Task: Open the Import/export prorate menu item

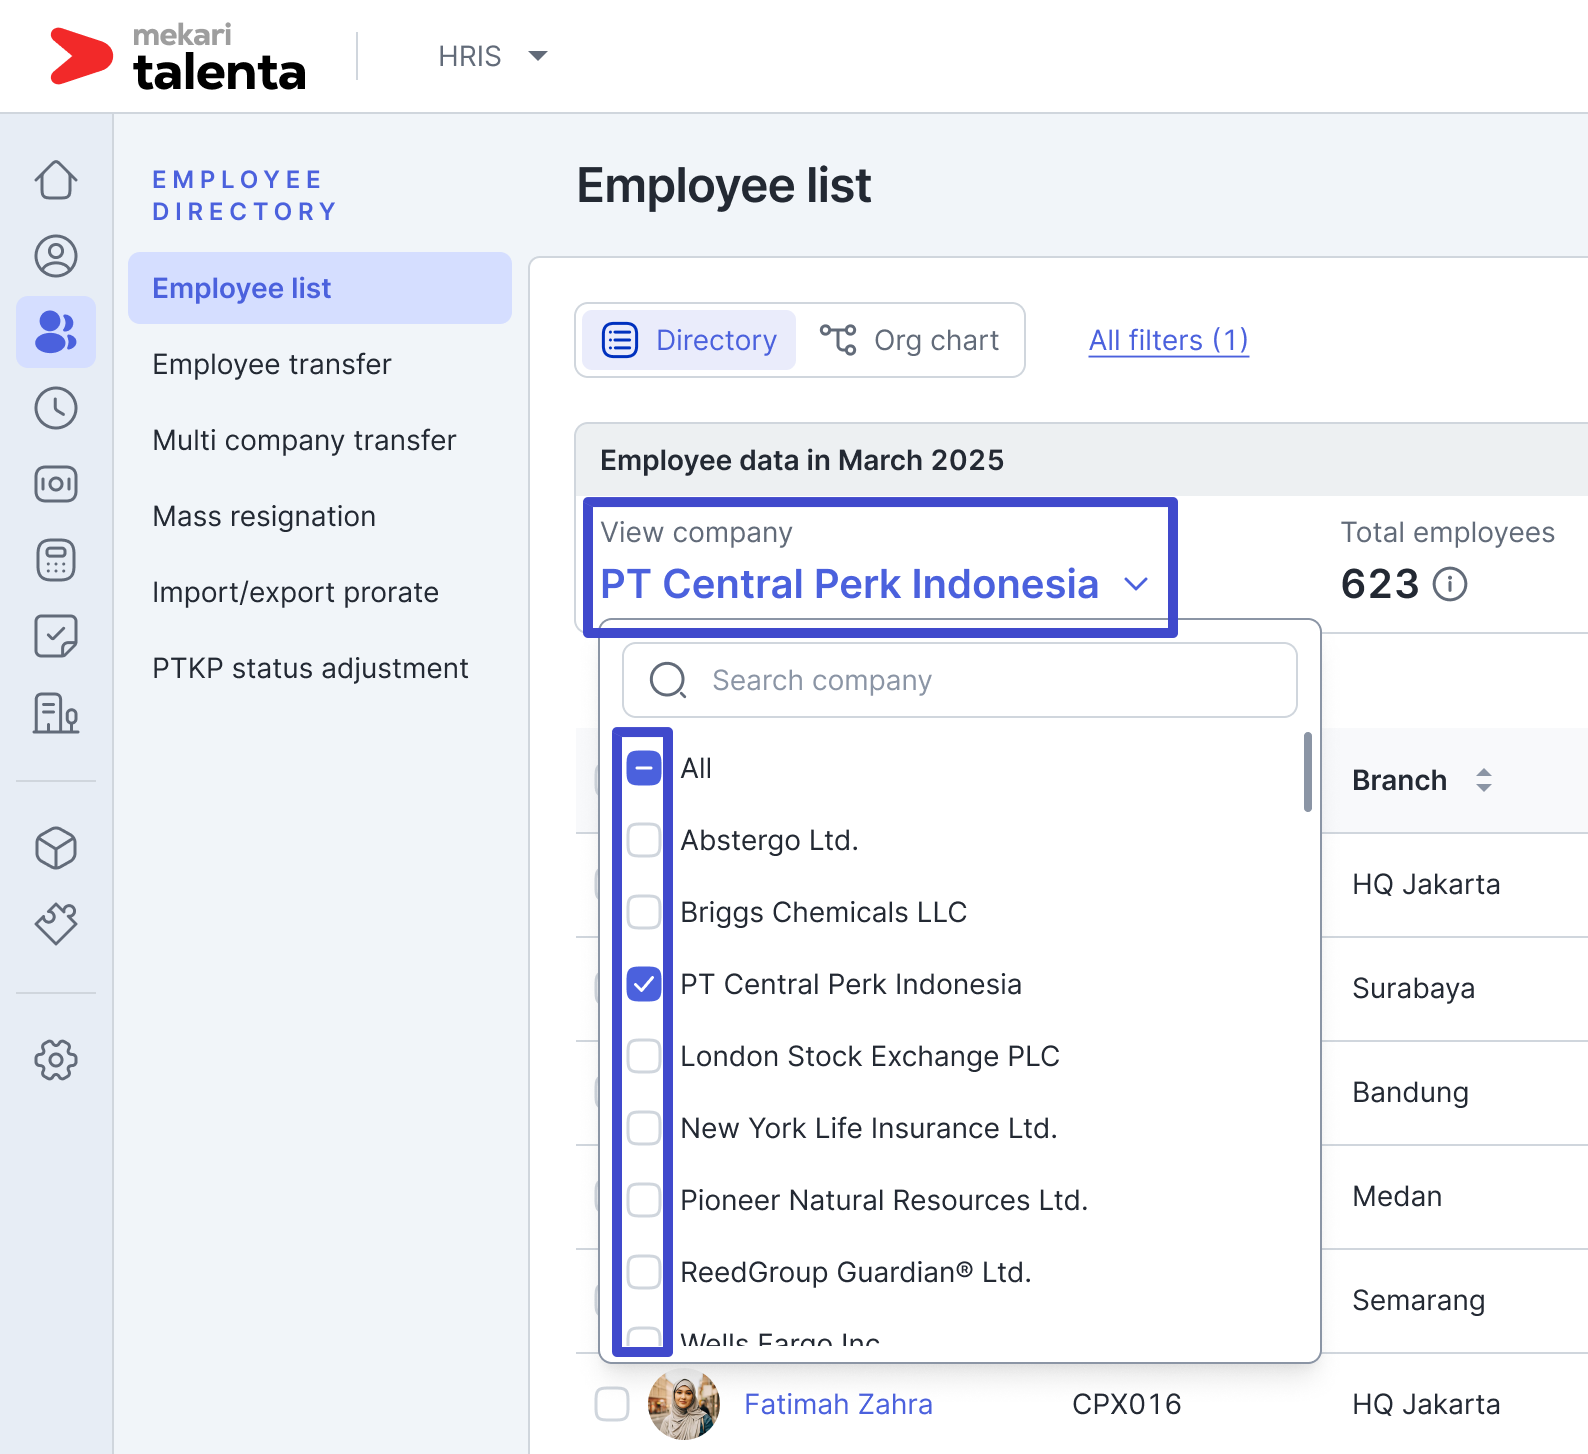Action: pos(295,592)
